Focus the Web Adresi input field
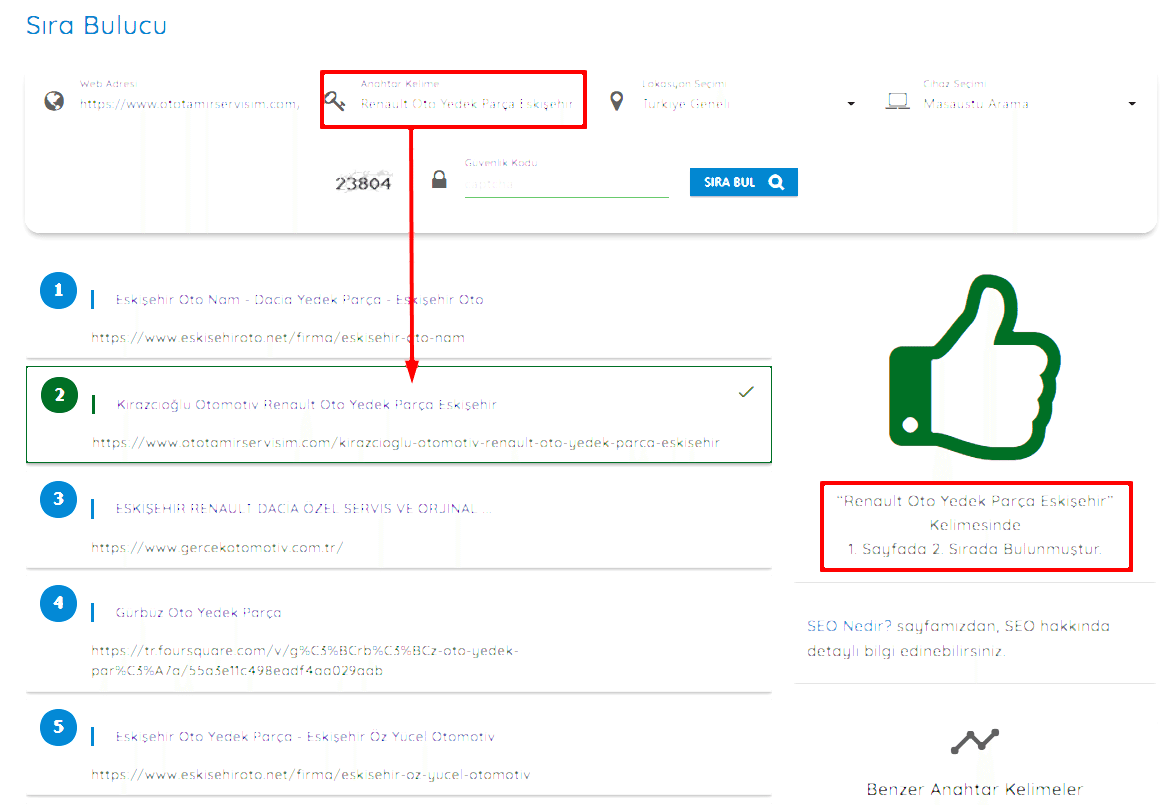This screenshot has width=1162, height=805. pyautogui.click(x=189, y=104)
